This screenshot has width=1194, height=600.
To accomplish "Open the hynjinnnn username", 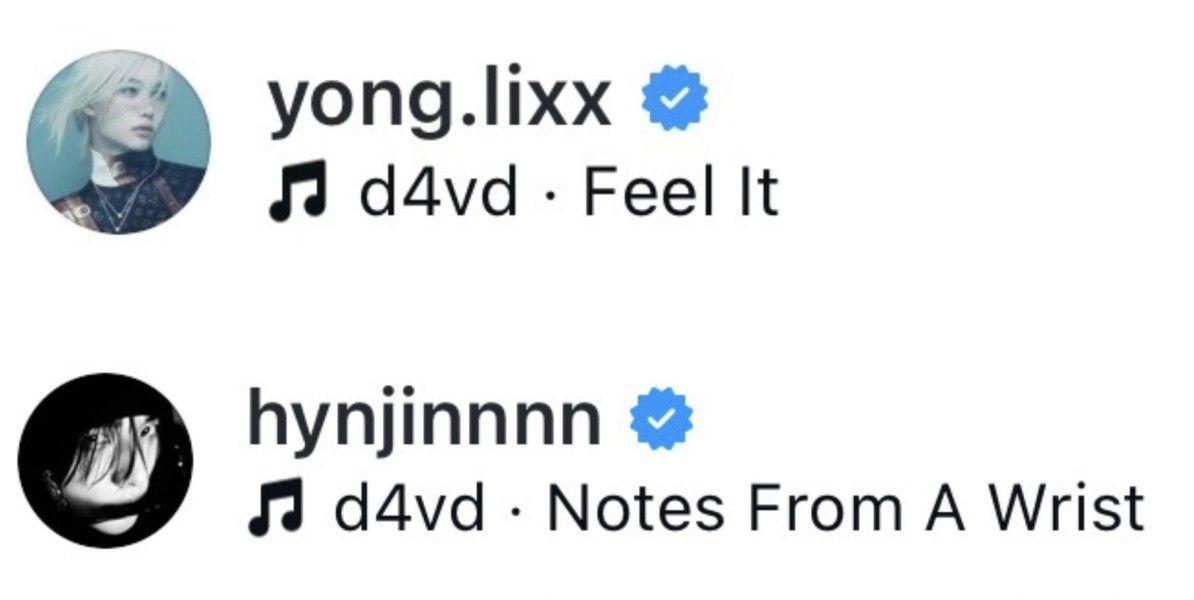I will (x=424, y=420).
